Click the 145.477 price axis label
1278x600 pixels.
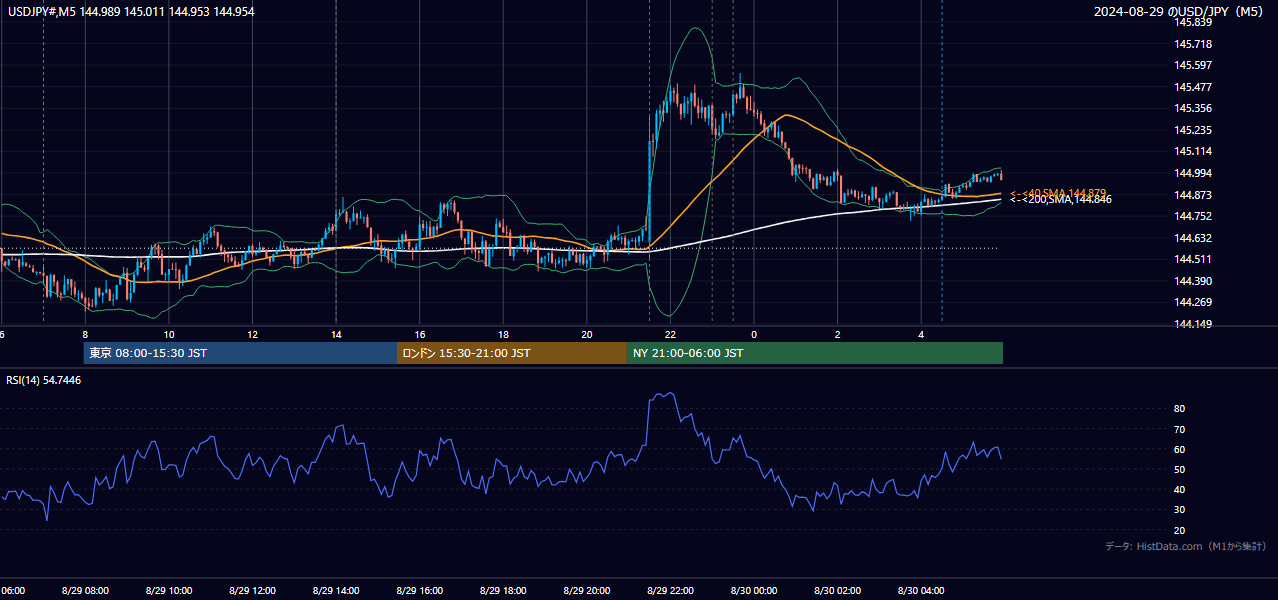(x=1193, y=87)
